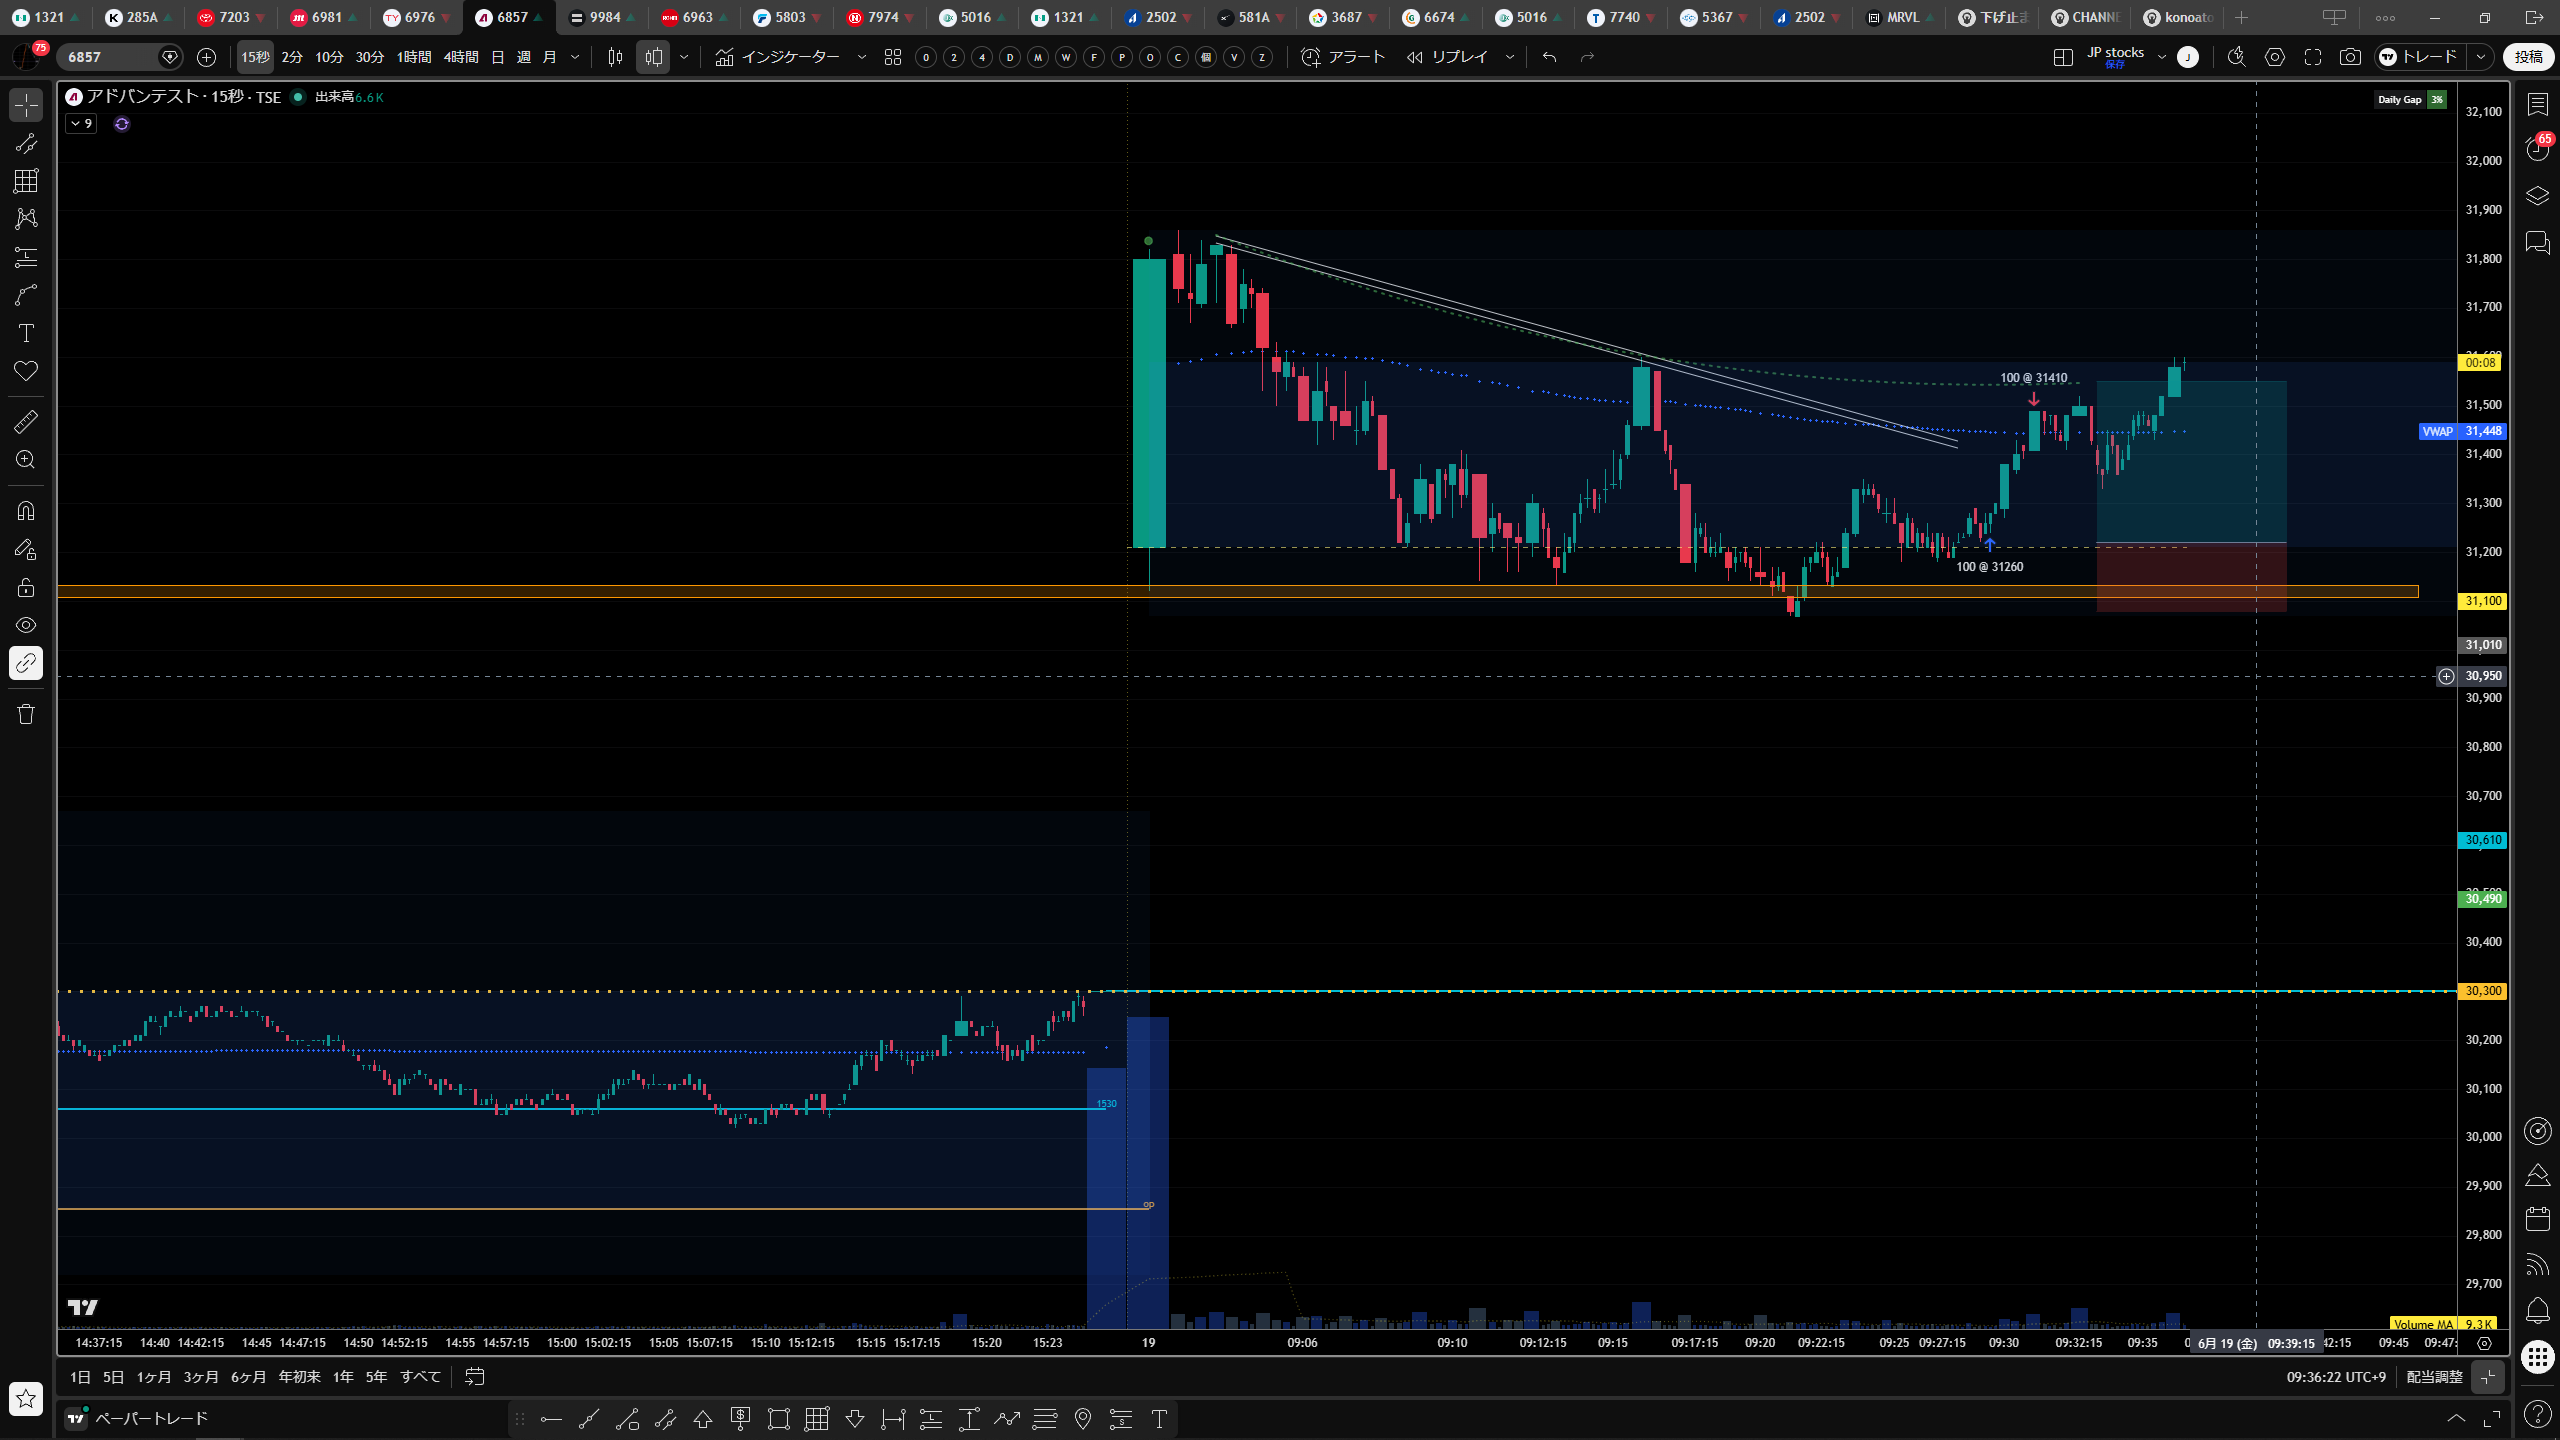Click the トレード trade button
2560x1440 pixels.
pyautogui.click(x=2420, y=57)
